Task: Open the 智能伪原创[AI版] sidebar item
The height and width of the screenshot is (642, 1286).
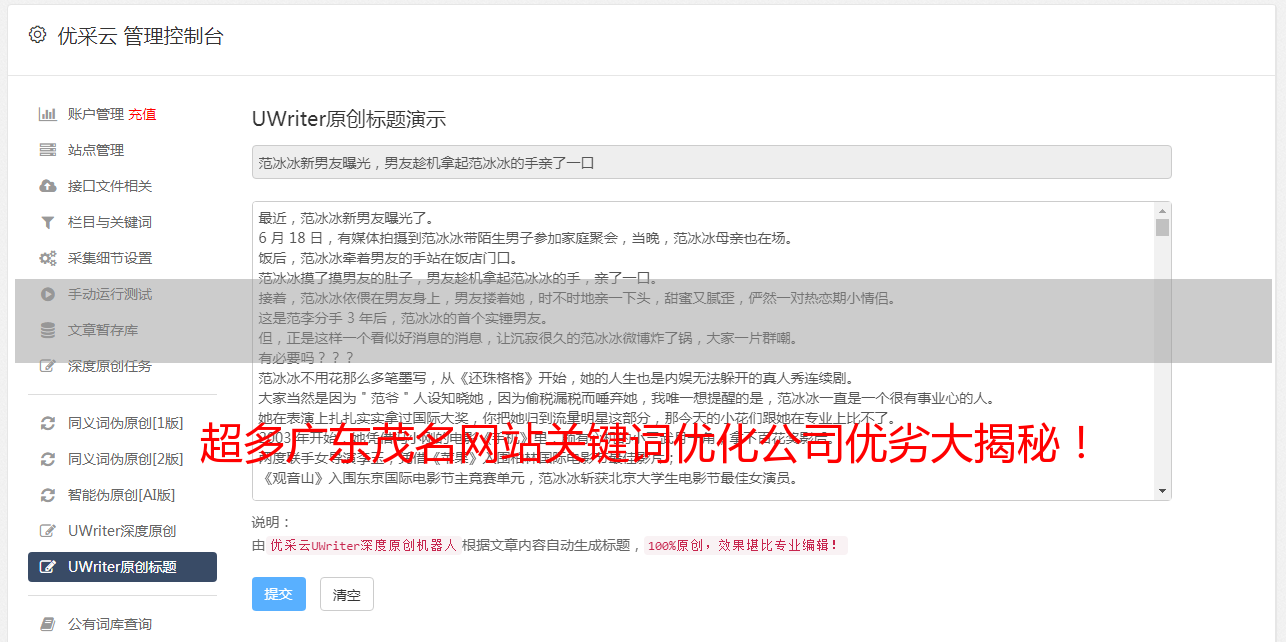Action: [122, 495]
